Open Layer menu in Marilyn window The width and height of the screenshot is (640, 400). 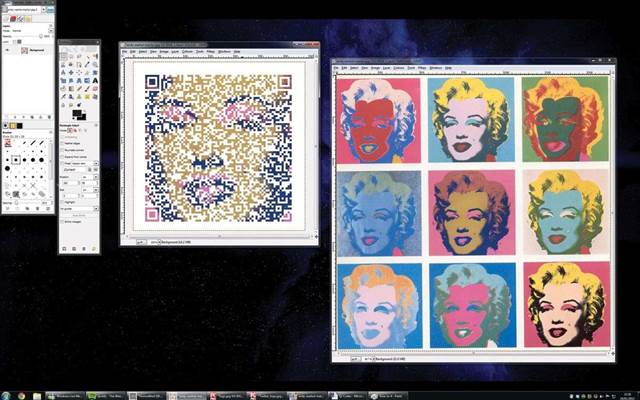point(386,68)
